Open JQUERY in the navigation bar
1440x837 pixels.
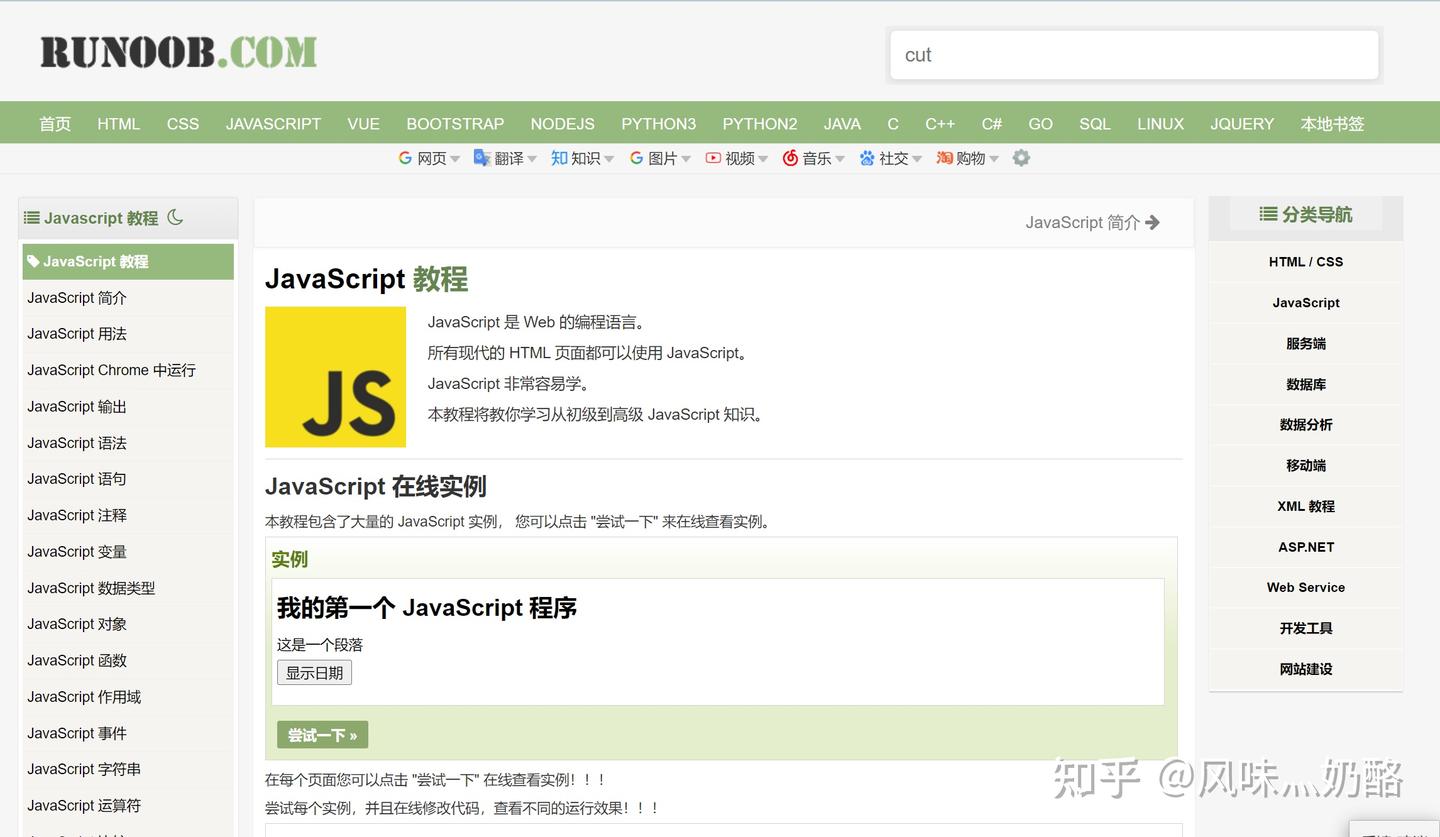1242,124
